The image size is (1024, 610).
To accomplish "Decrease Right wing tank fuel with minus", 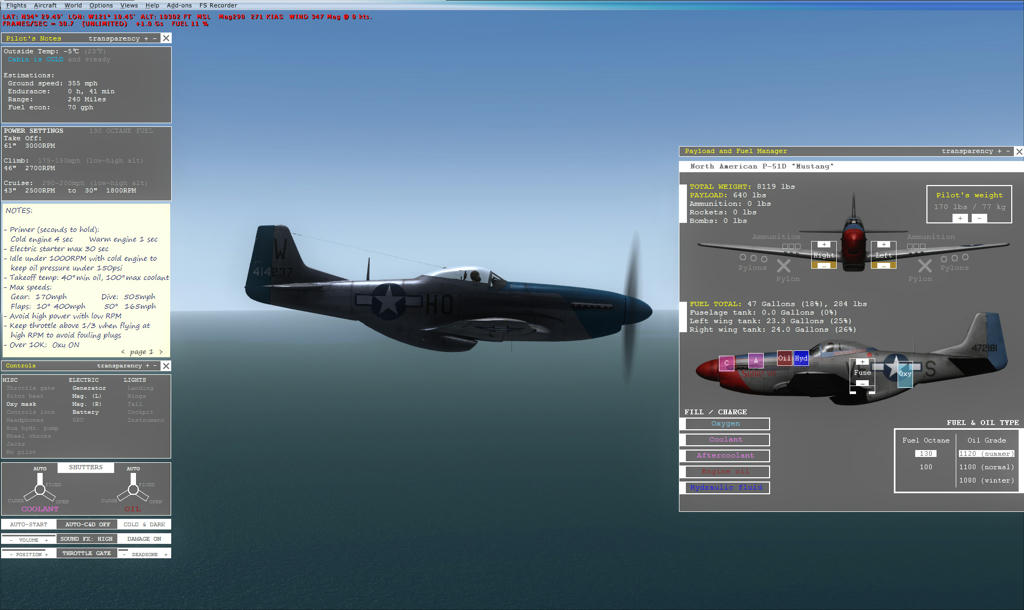I will click(x=824, y=266).
